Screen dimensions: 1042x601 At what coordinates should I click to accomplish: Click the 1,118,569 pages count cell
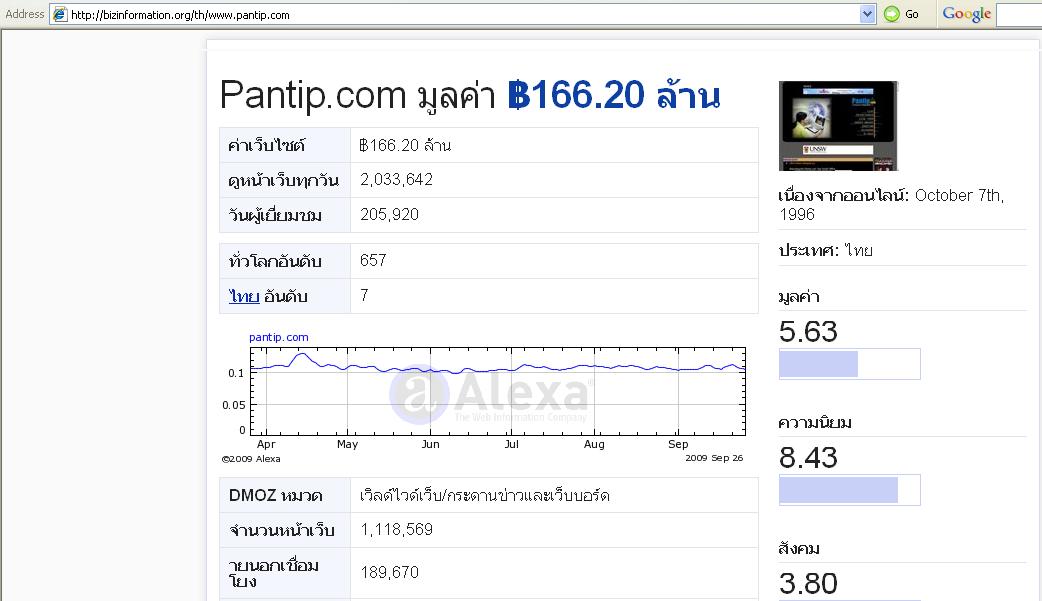pos(554,530)
